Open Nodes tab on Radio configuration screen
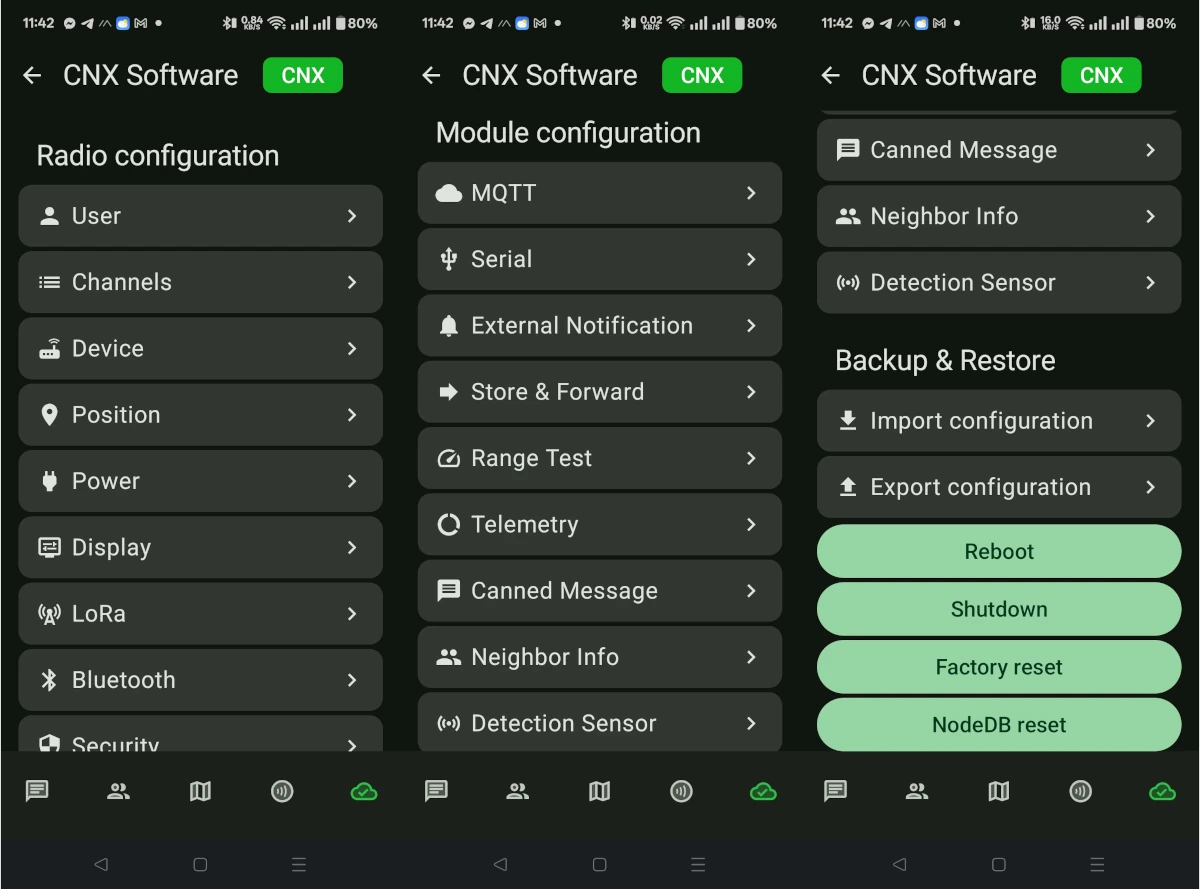Screen dimensions: 1200x889 click(x=118, y=792)
